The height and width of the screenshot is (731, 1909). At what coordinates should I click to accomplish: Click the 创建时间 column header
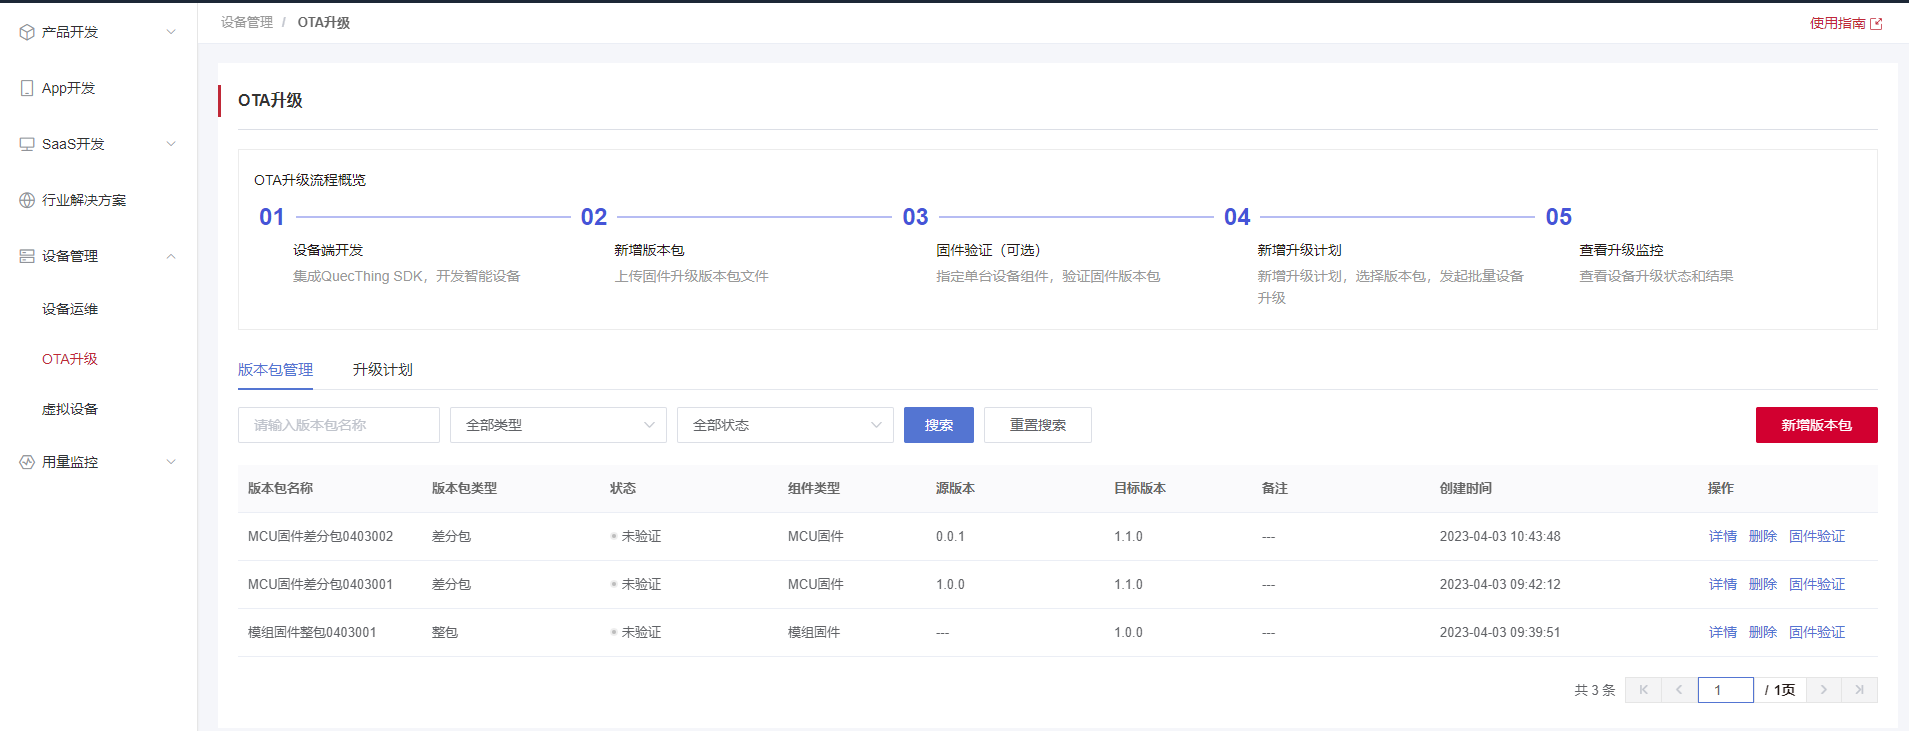pos(1466,488)
